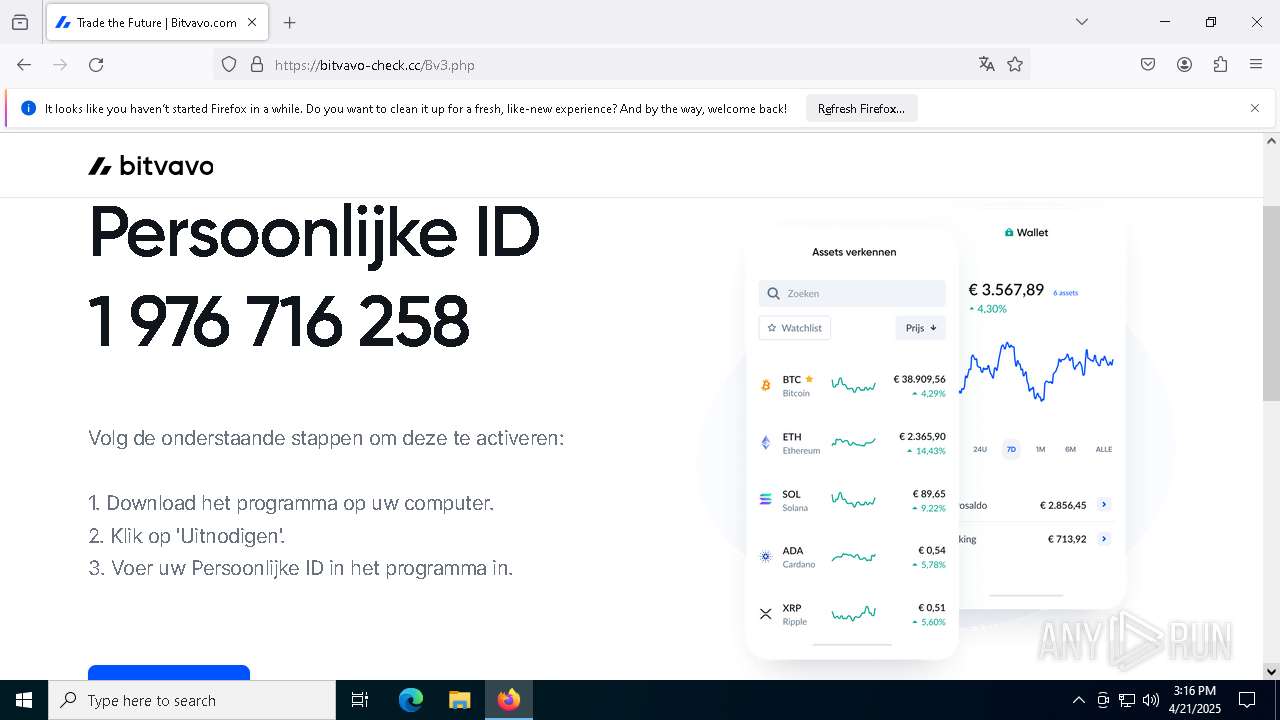Open the Windows Start menu
Viewport: 1280px width, 720px height.
click(x=24, y=700)
